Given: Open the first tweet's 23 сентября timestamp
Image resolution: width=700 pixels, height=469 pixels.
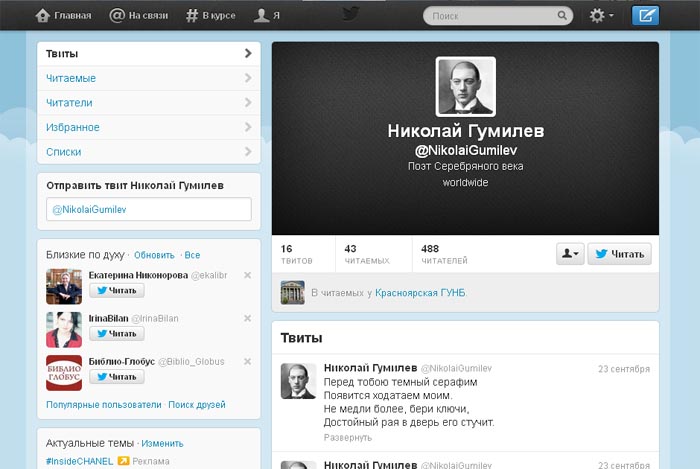Looking at the screenshot, I should pyautogui.click(x=624, y=369).
